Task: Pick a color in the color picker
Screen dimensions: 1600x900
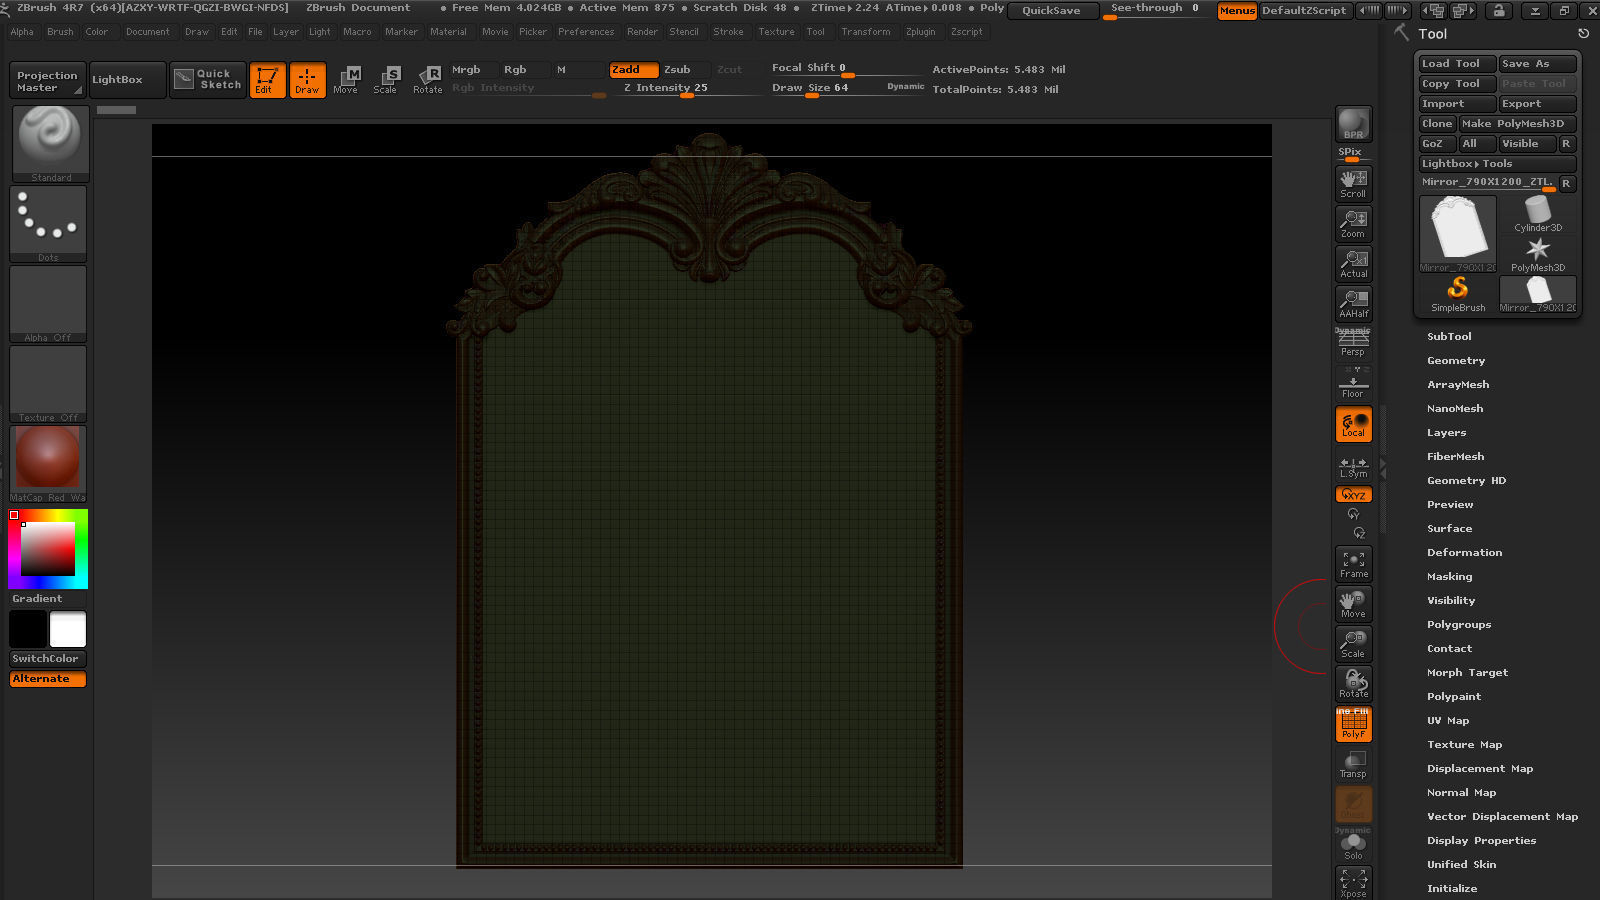Action: tap(48, 549)
